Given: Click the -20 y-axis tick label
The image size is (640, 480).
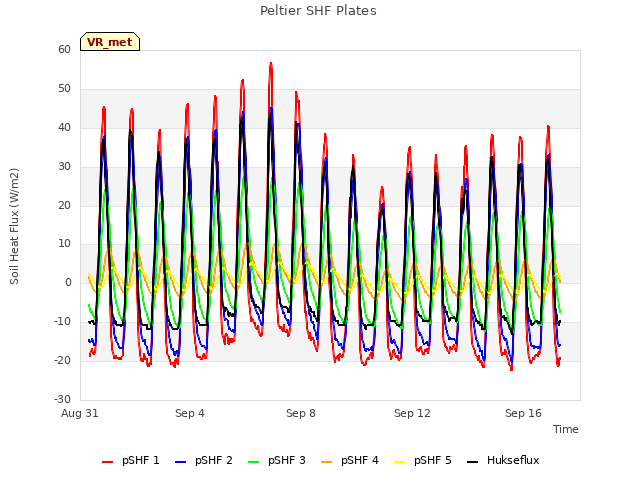Looking at the screenshot, I should 62,360.
